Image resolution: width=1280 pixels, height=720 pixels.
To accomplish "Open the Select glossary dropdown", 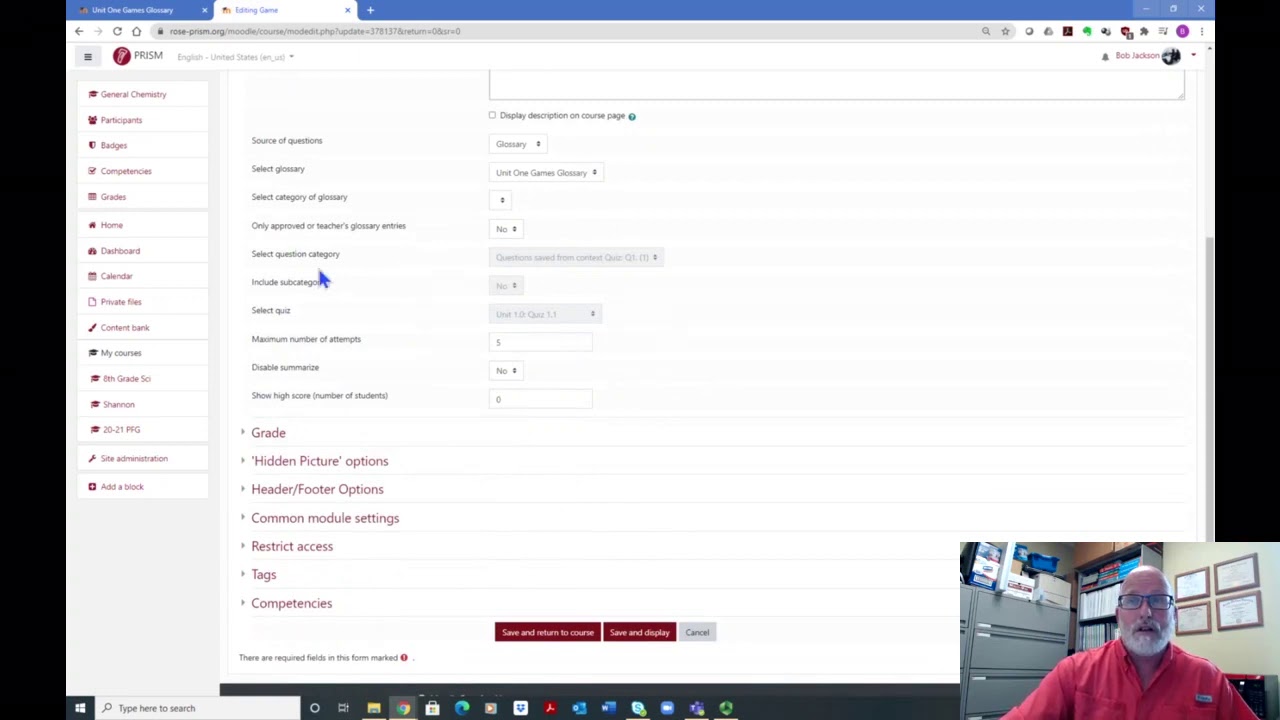I will (x=546, y=173).
